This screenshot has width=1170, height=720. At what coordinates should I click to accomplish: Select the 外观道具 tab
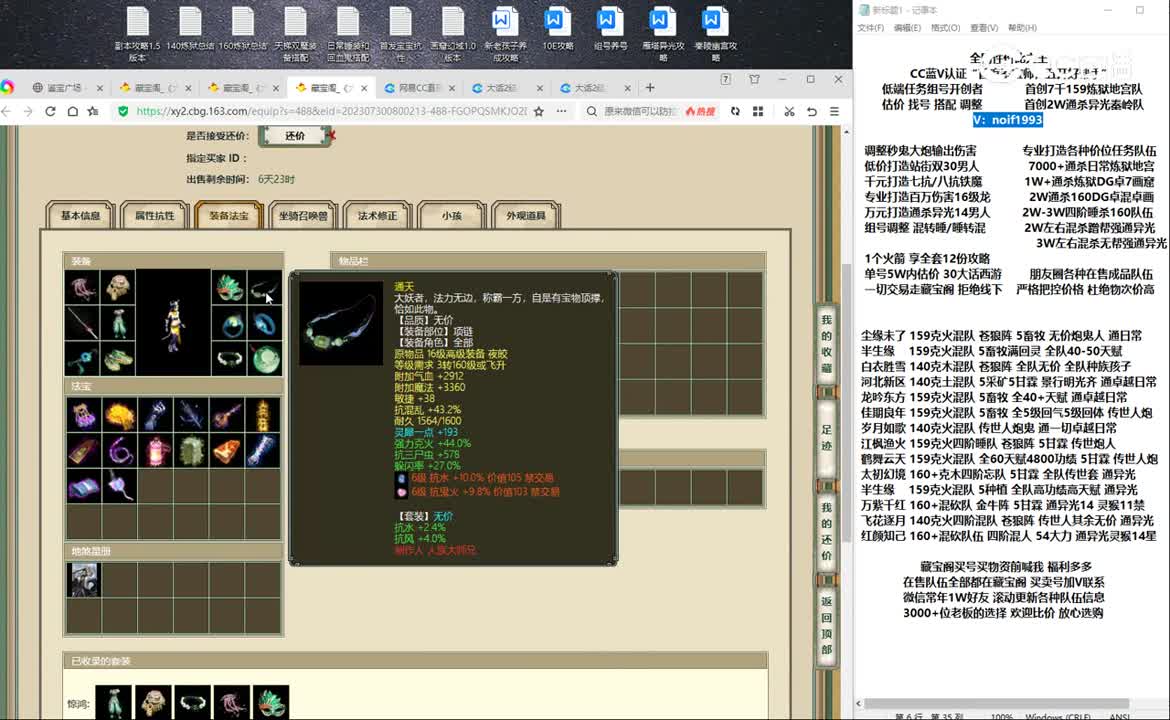pyautogui.click(x=526, y=216)
